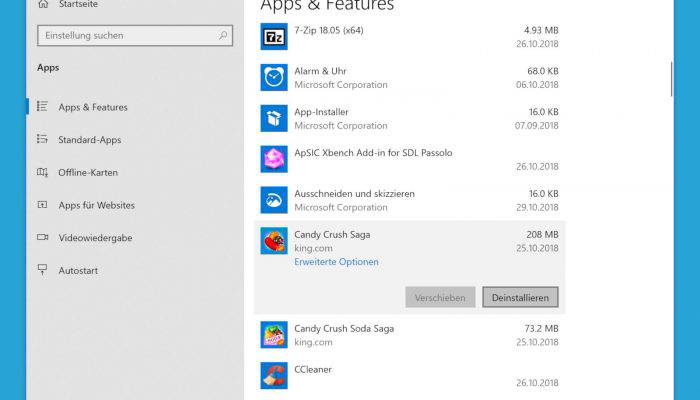Click the Startseite home icon
700x400 pixels.
pos(43,4)
